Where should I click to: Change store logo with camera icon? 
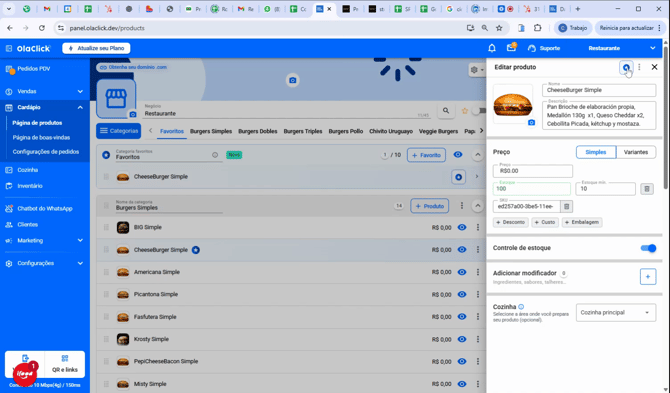point(133,114)
